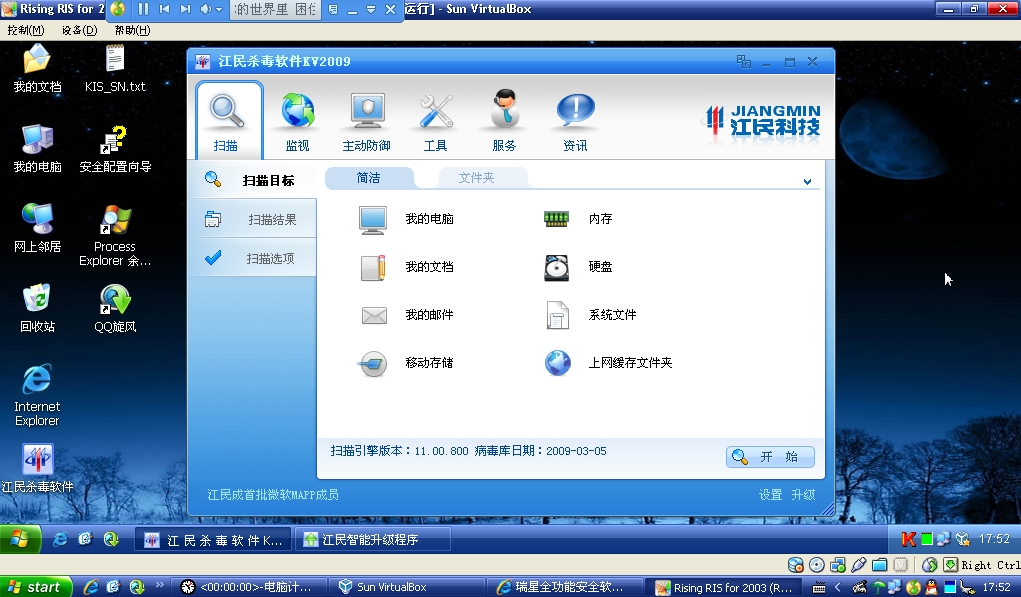
Task: Pause music in the player toolbar
Action: tap(144, 9)
